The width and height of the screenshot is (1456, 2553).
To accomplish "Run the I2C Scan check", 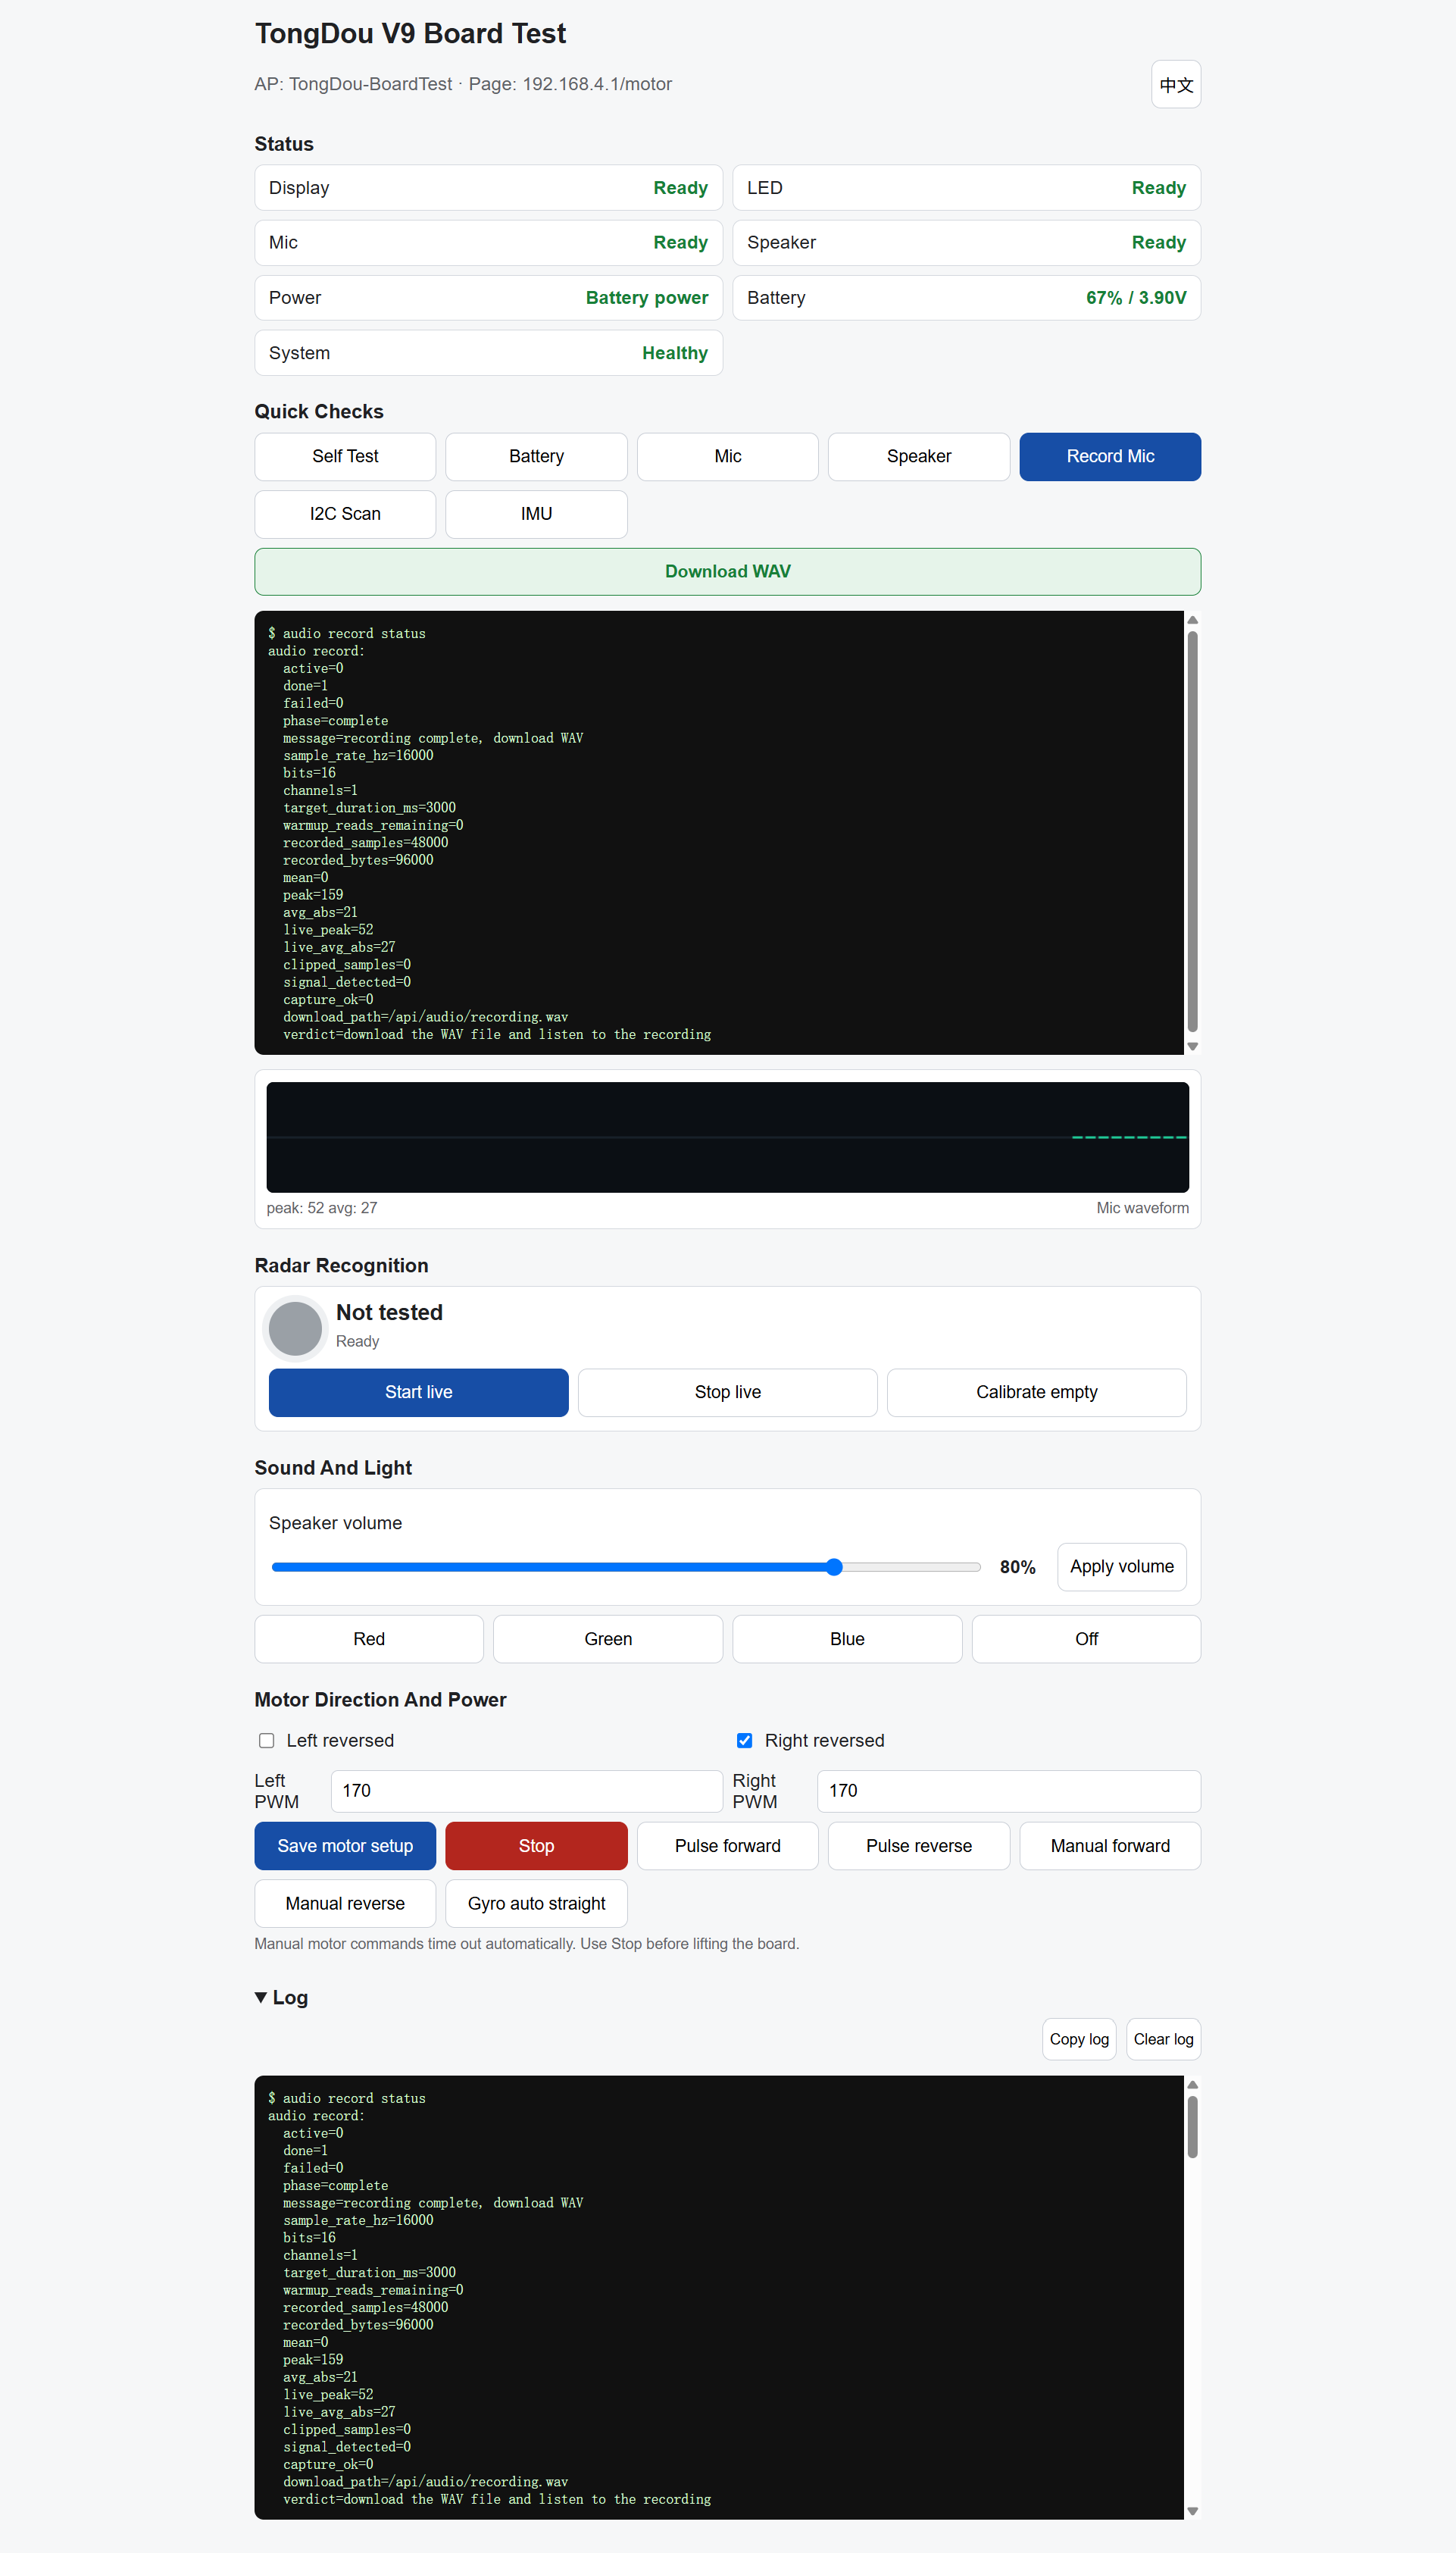I will (x=345, y=514).
